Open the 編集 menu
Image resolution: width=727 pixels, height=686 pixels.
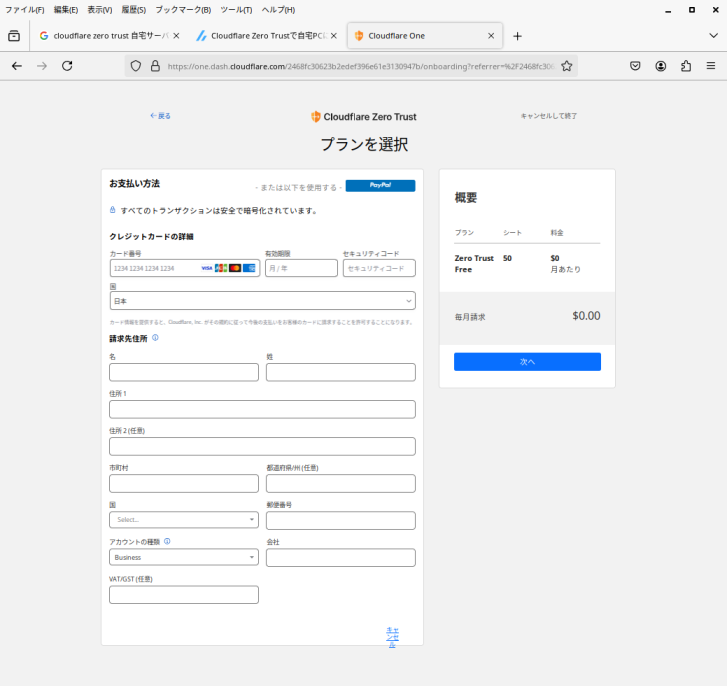pyautogui.click(x=66, y=10)
